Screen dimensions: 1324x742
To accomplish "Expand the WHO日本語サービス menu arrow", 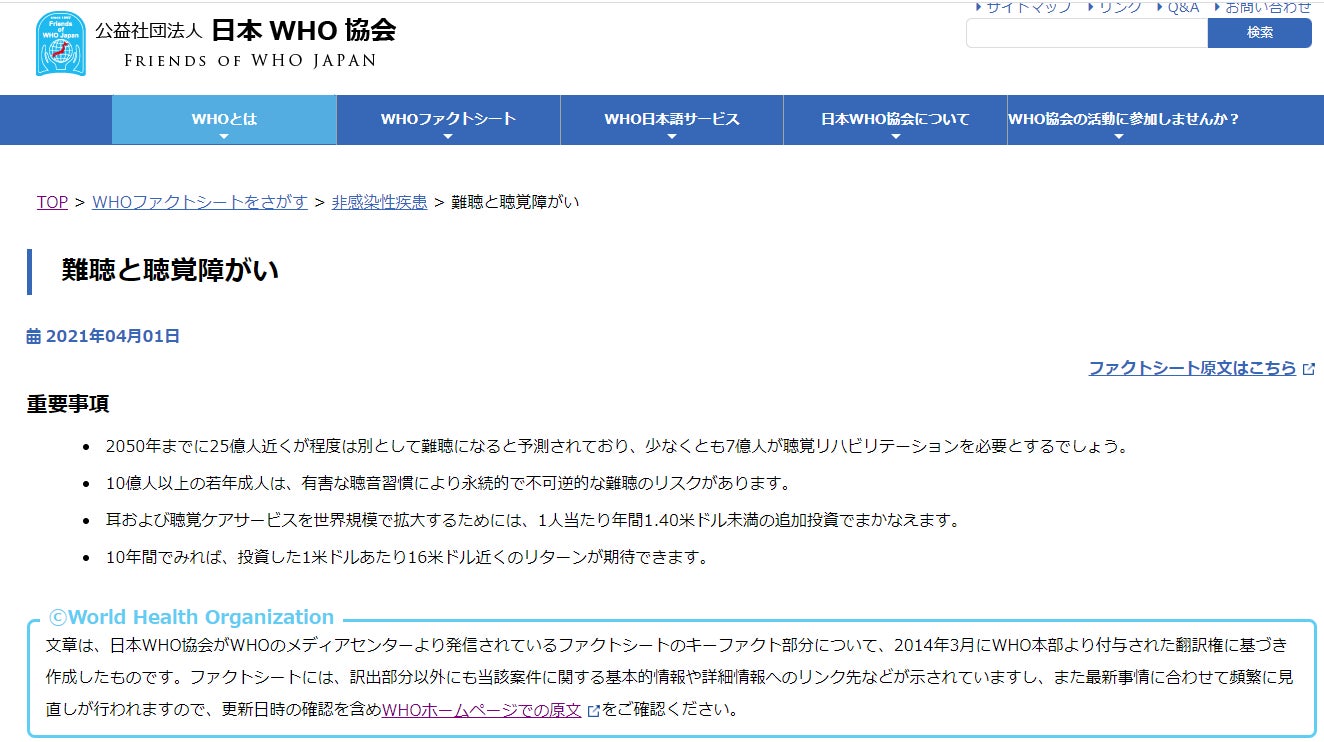I will [x=671, y=136].
